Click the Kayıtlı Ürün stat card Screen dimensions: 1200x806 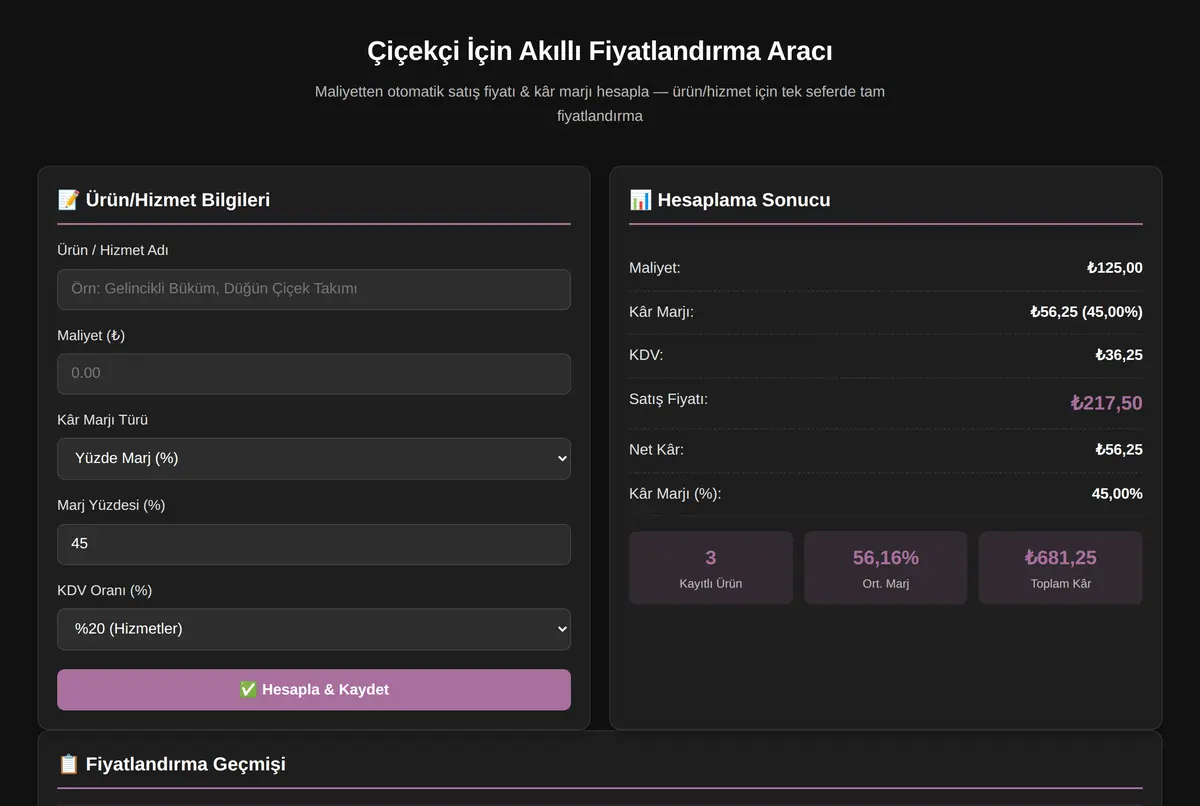(711, 568)
